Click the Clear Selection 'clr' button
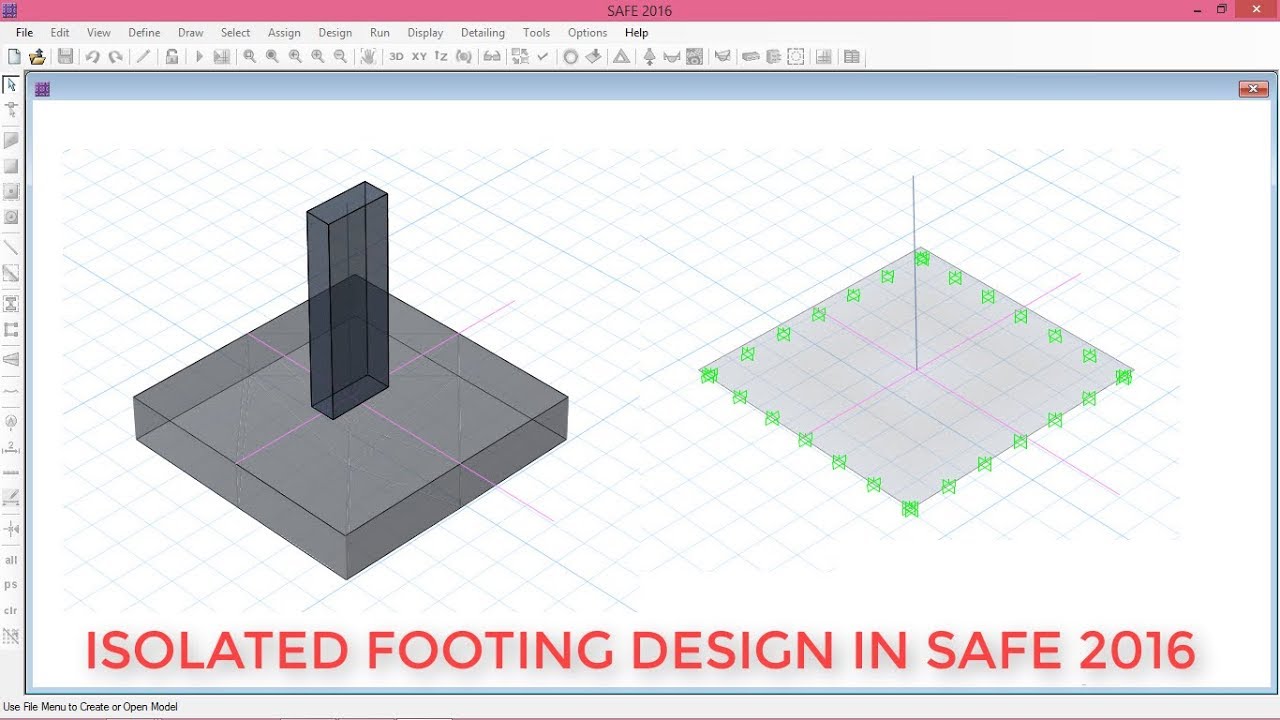Screen dimensions: 1280x720 (11, 610)
